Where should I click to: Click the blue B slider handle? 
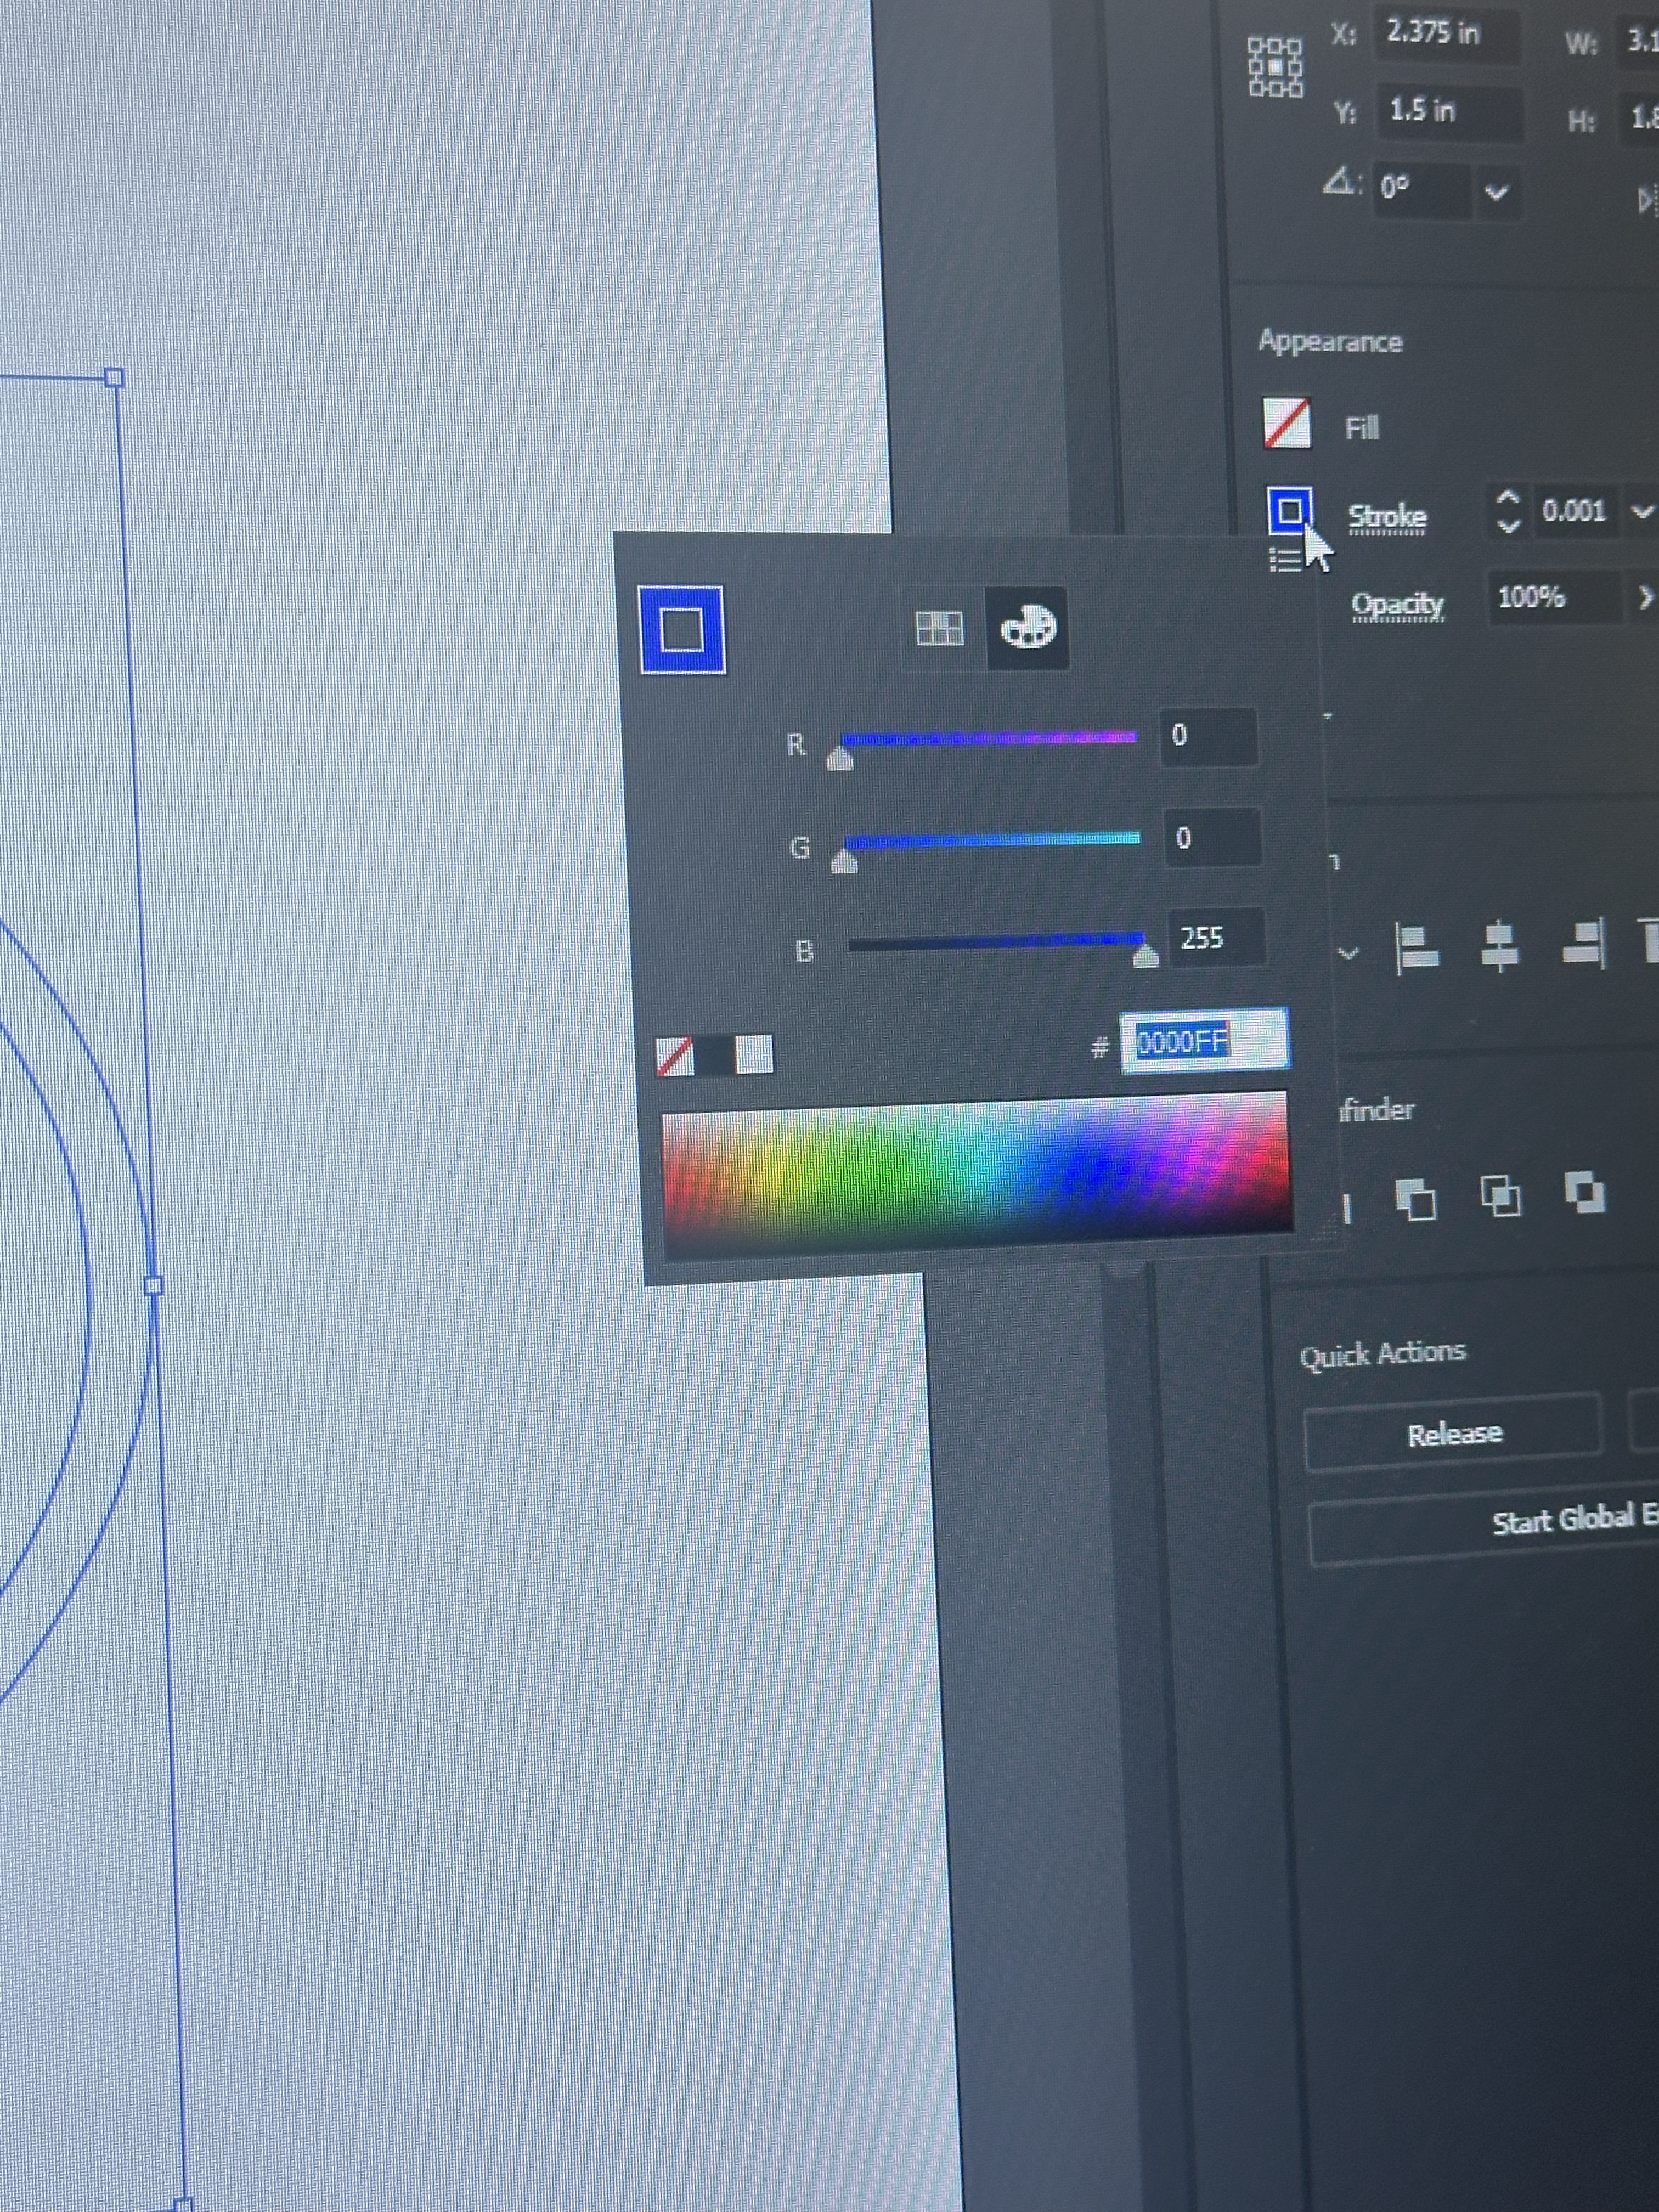click(x=1146, y=957)
